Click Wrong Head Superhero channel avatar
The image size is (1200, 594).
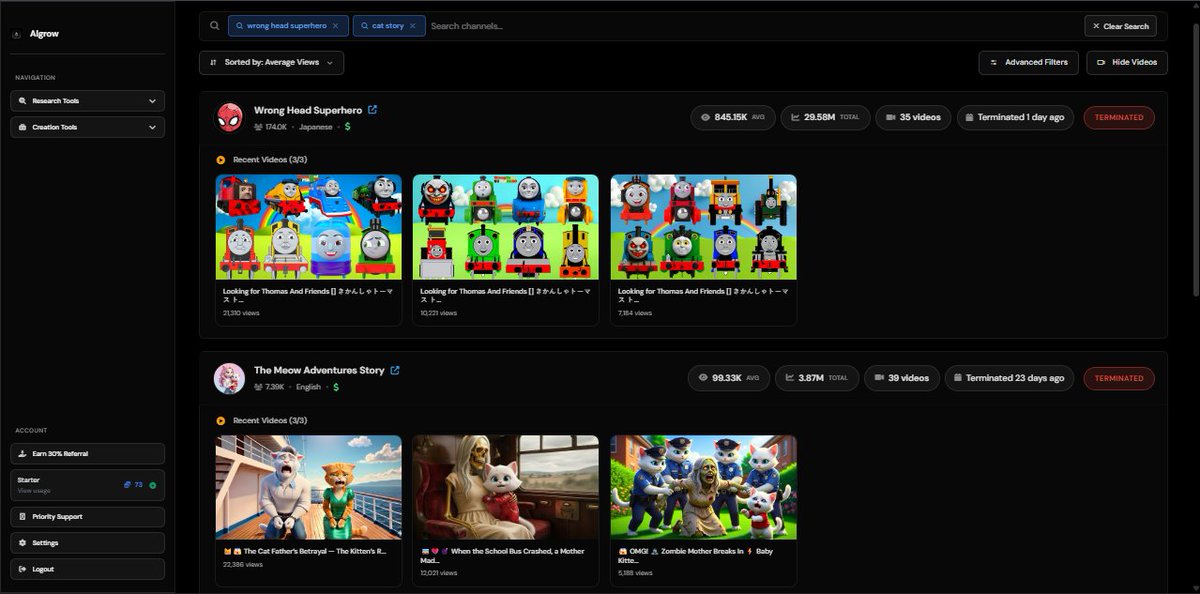(x=229, y=118)
